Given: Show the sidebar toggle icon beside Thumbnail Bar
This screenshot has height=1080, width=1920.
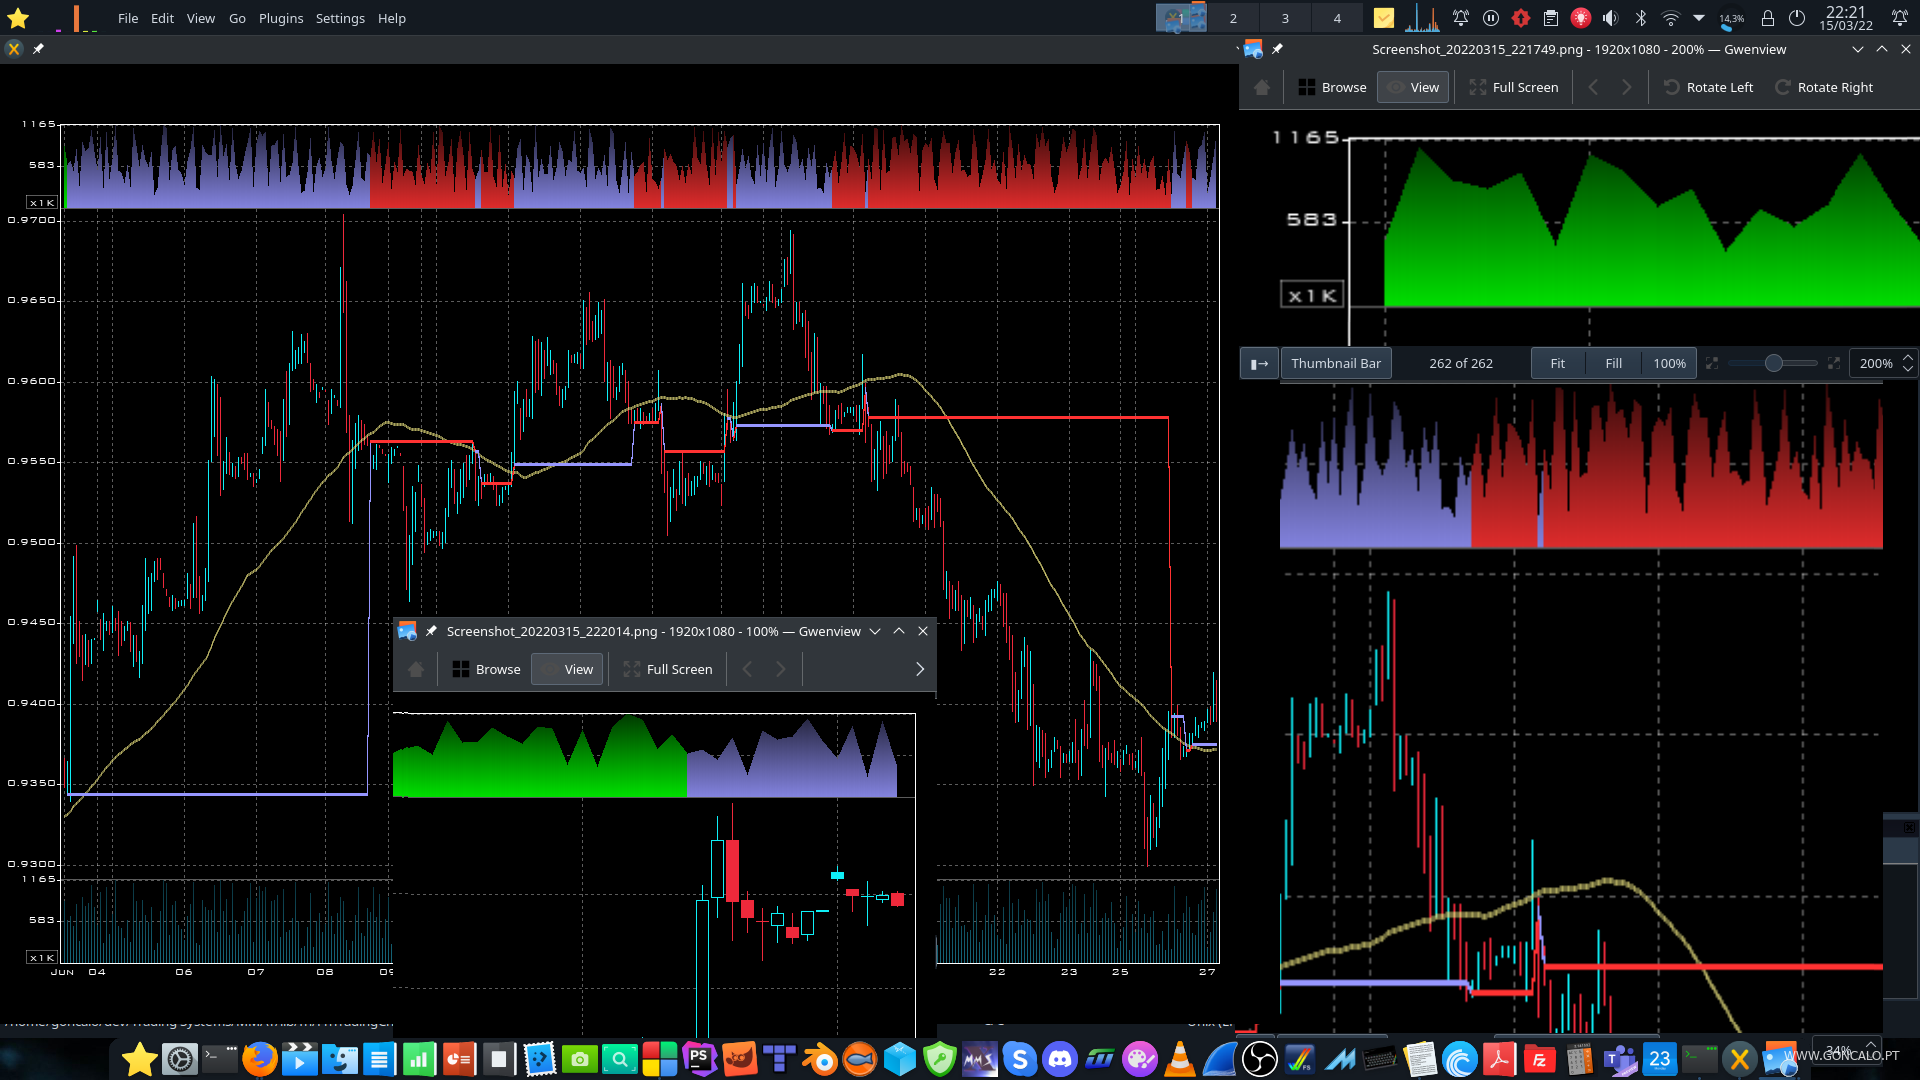Looking at the screenshot, I should (1259, 363).
